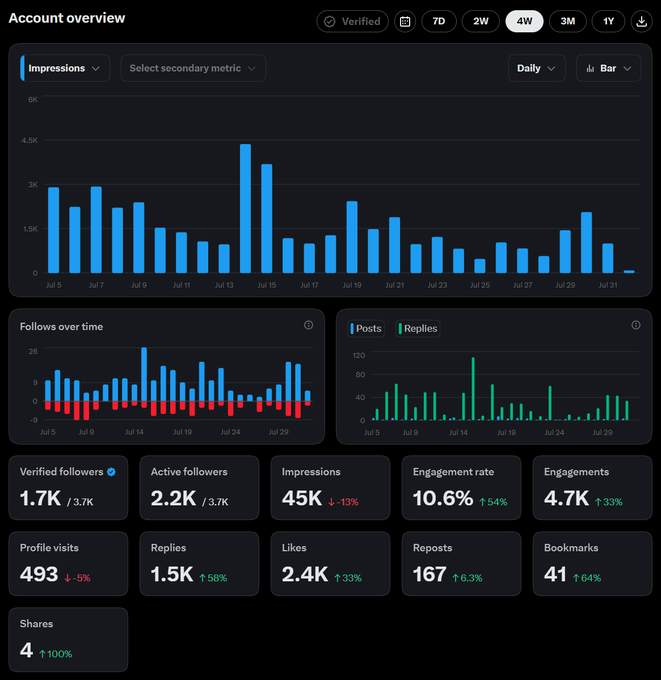Open the Engagements 4.7K stat card
This screenshot has height=680, width=661.
click(592, 487)
